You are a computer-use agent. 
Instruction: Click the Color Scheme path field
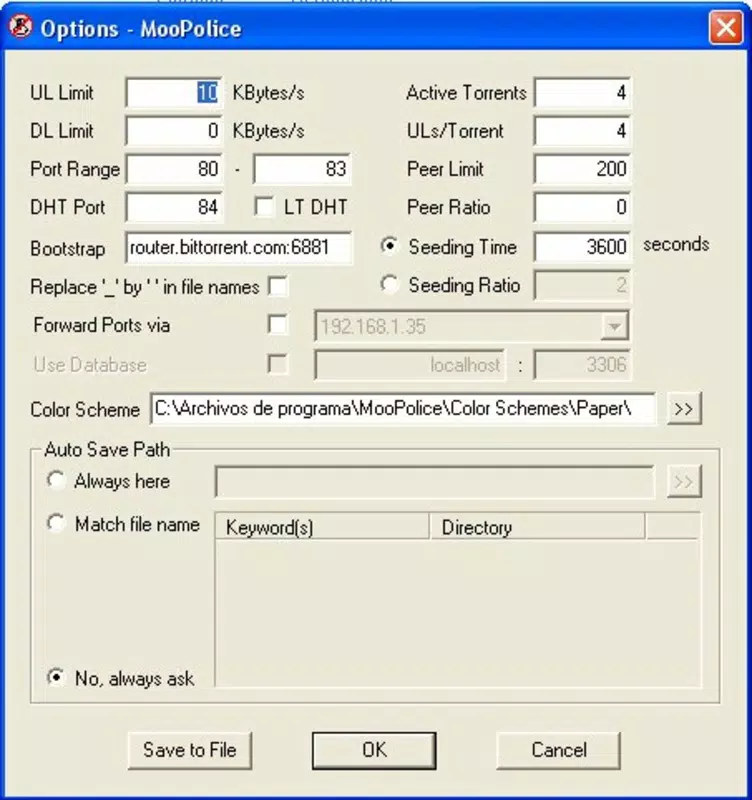click(403, 408)
